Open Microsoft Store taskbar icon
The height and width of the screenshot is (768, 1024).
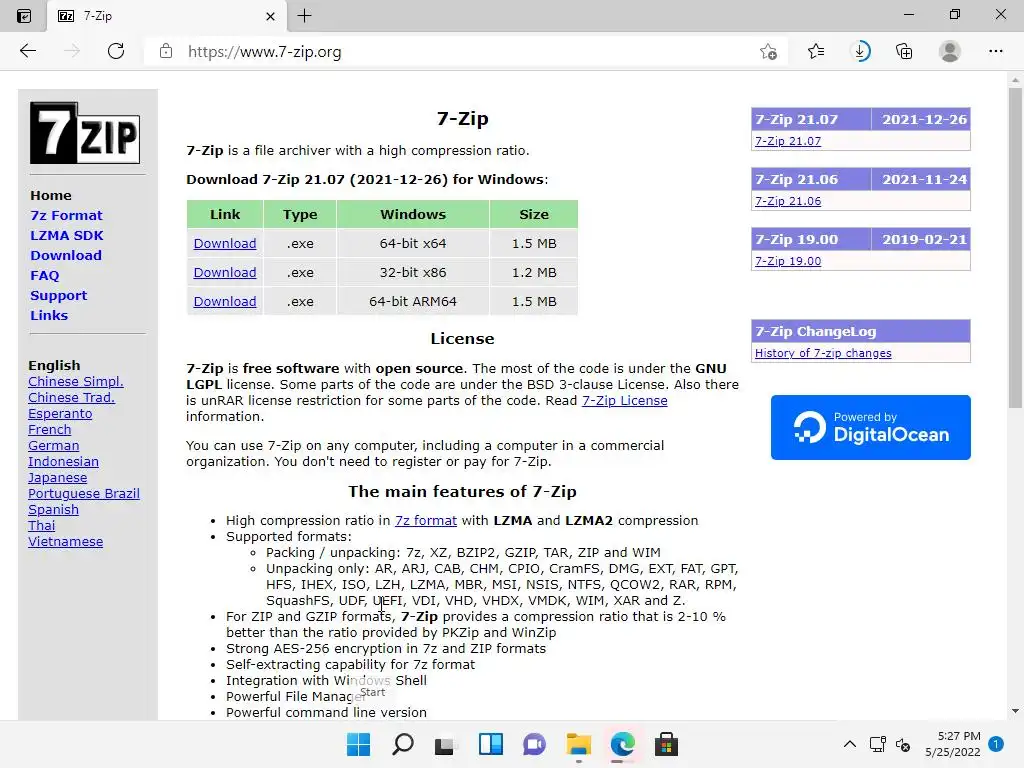[x=666, y=744]
